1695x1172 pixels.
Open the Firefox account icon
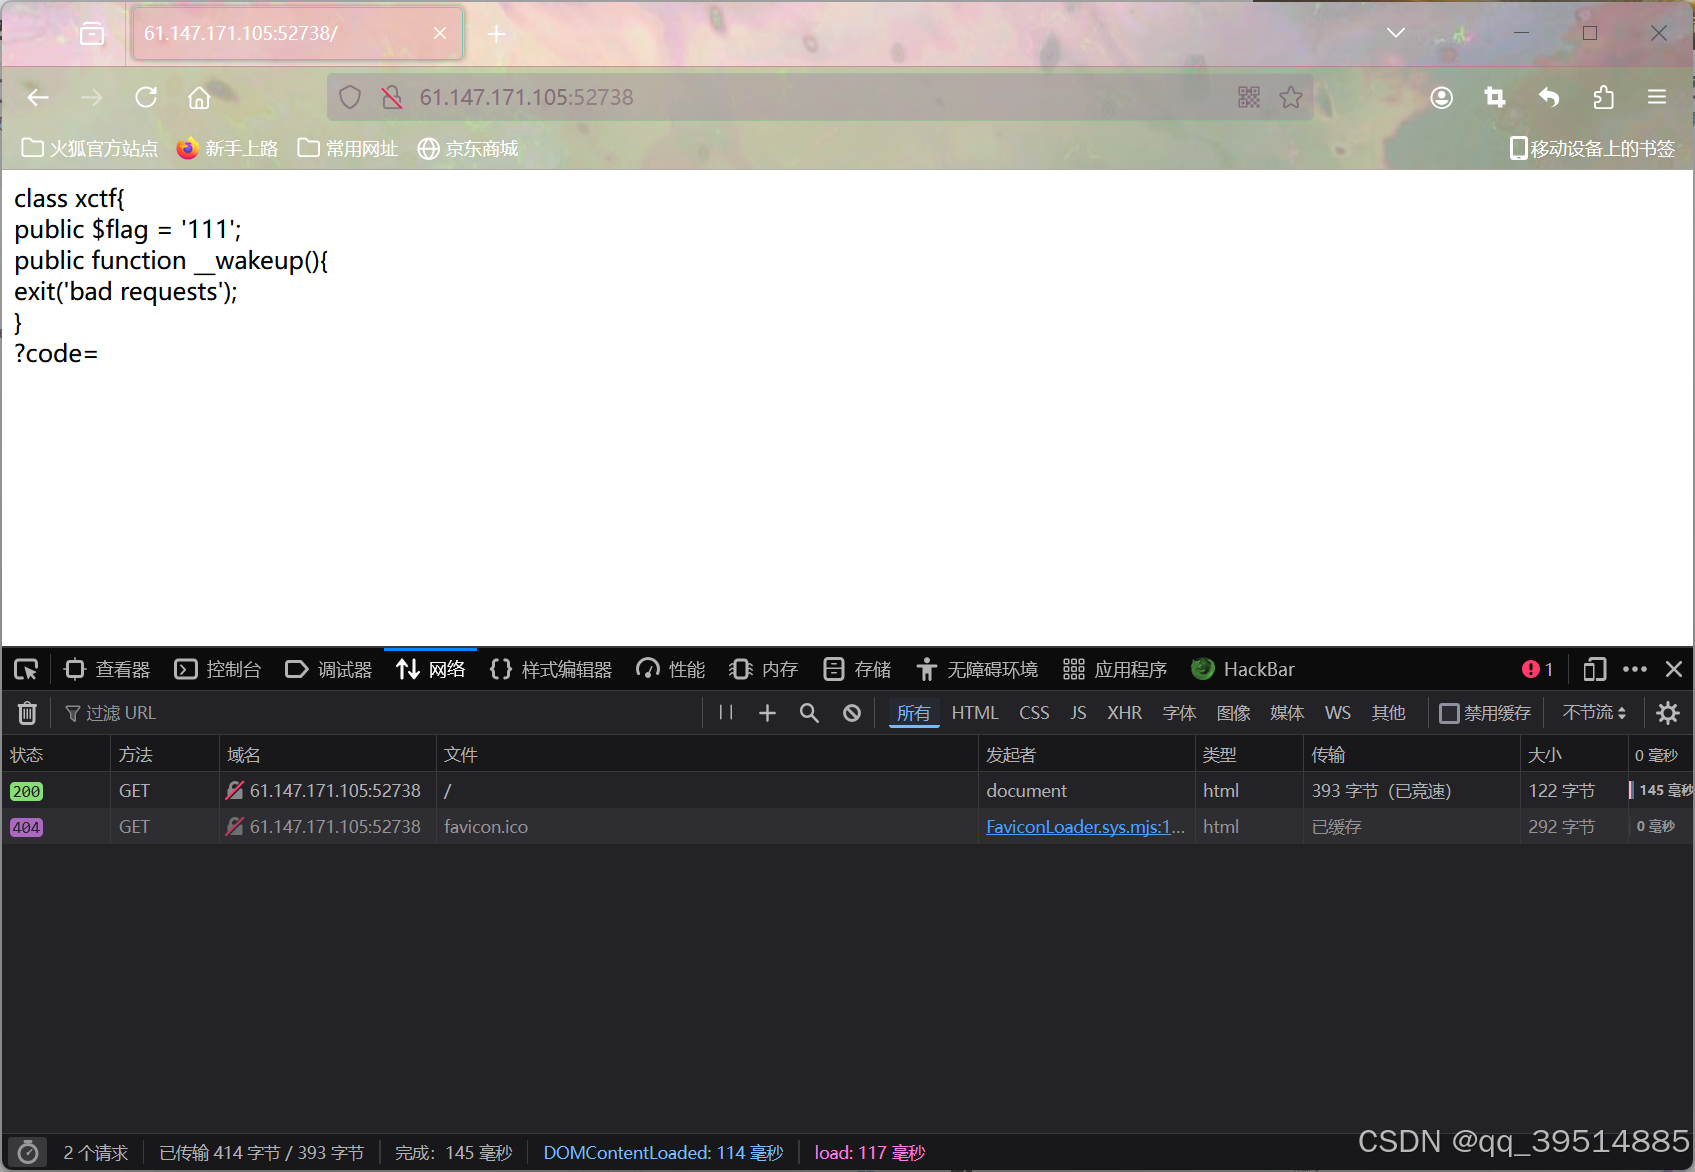[1441, 97]
